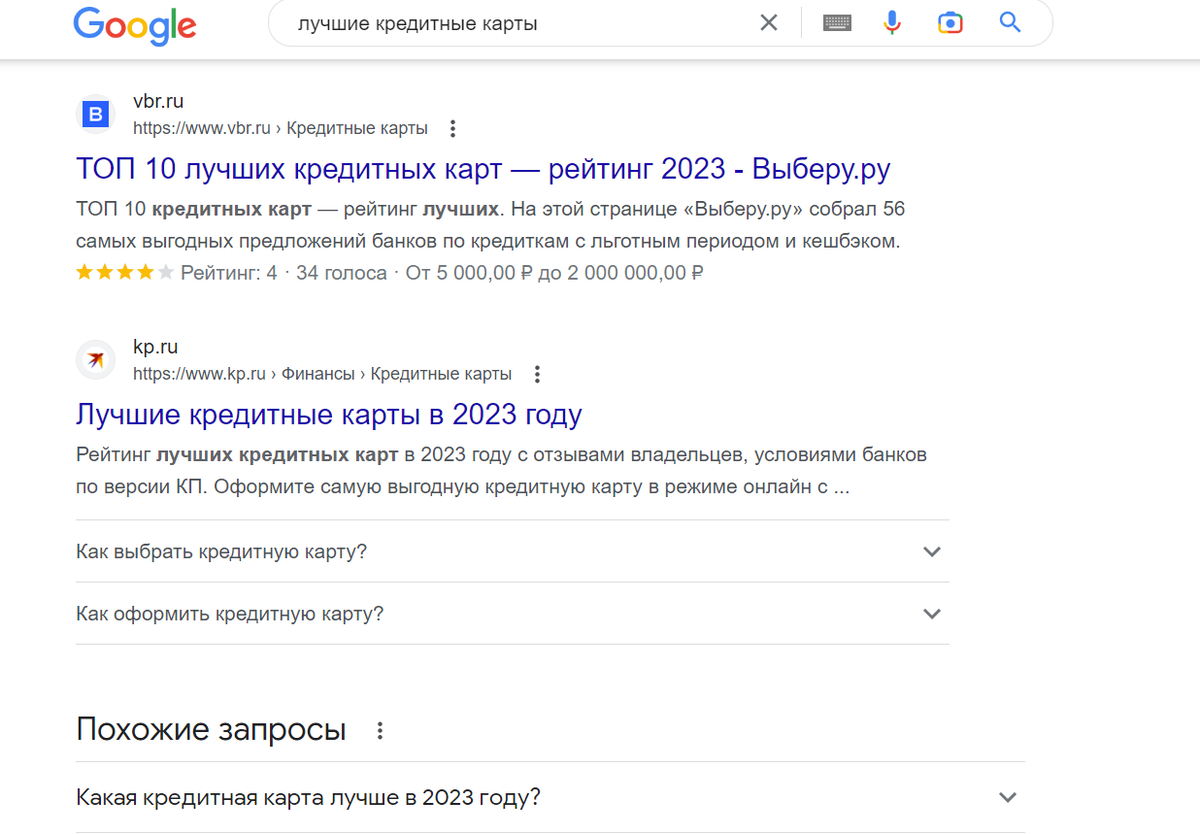This screenshot has height=834, width=1200.
Task: Click the kp.ru result description snippet
Action: tap(501, 472)
